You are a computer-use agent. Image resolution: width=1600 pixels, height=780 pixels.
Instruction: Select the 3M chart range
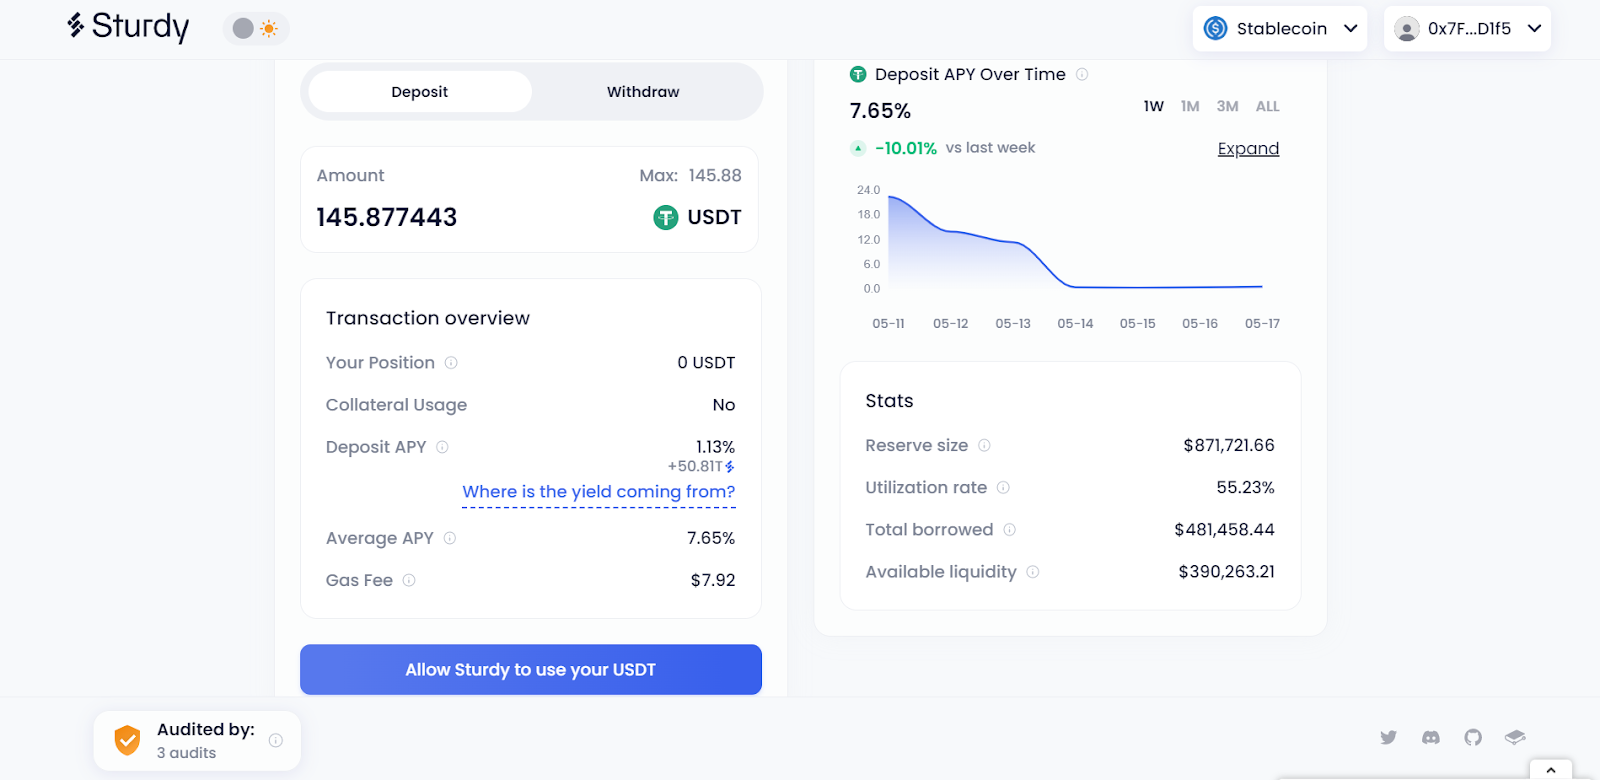coord(1228,106)
